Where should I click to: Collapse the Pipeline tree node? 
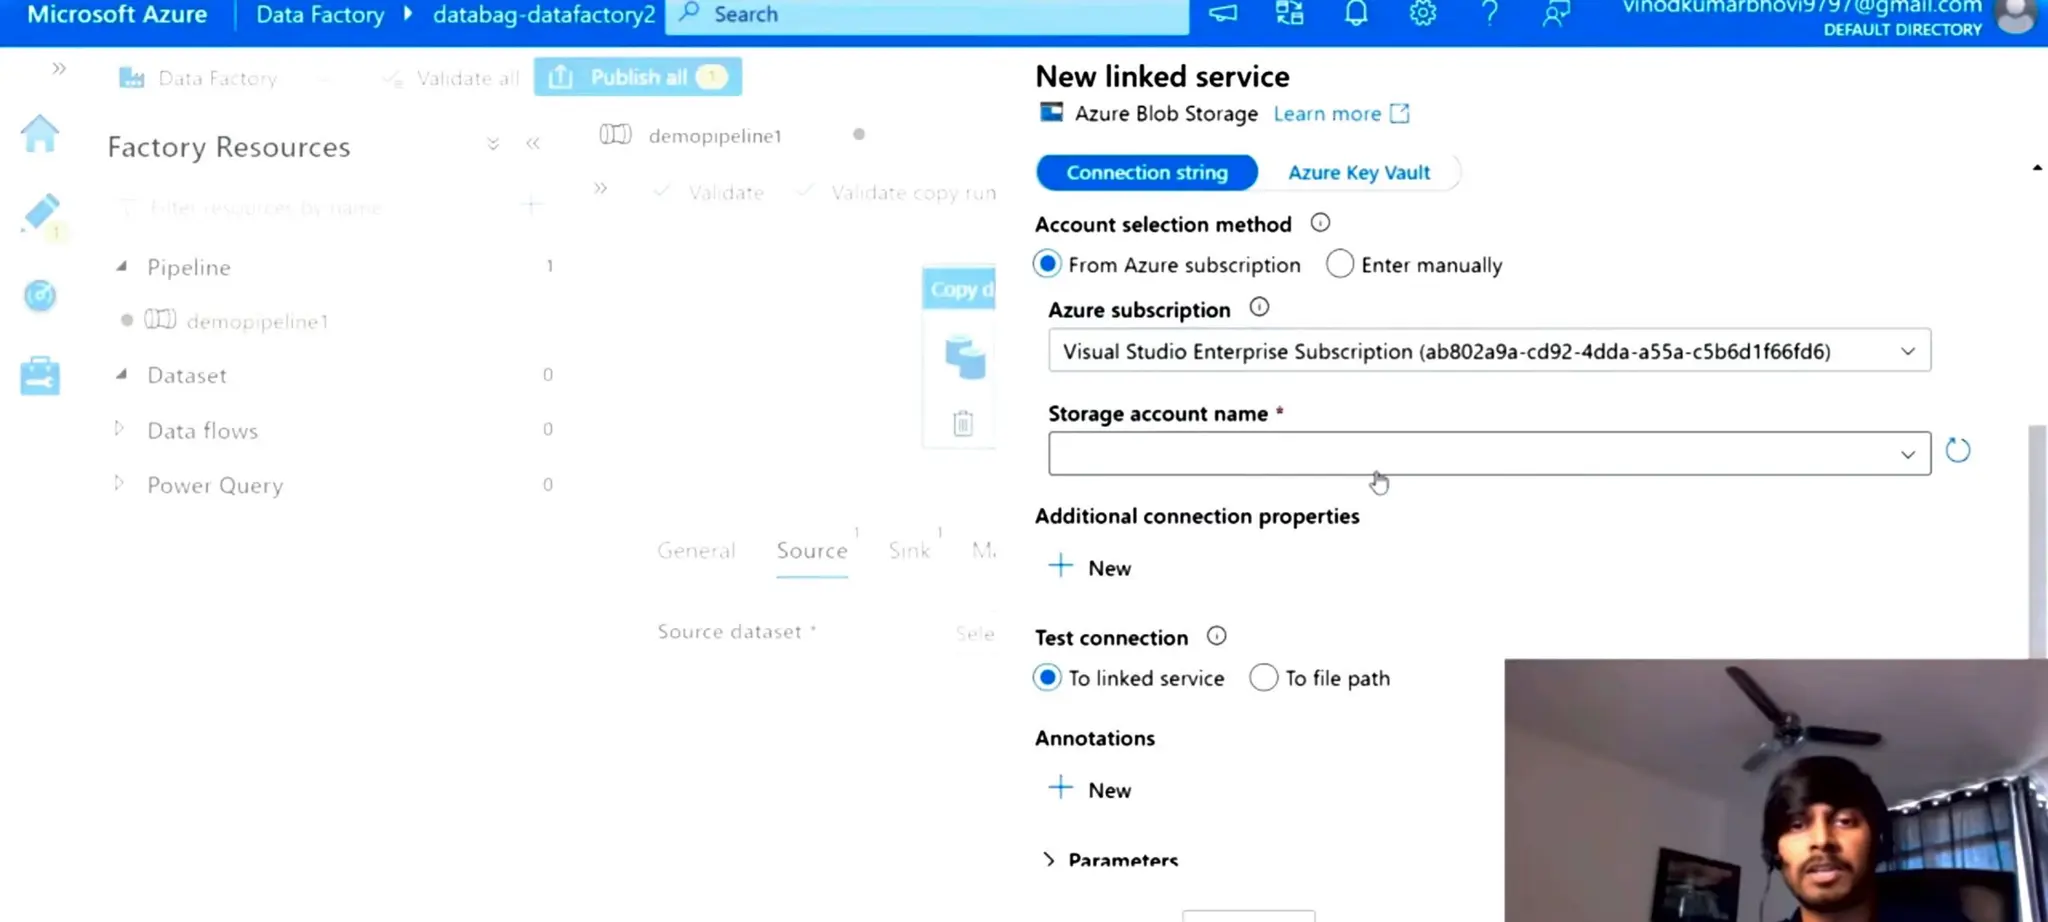[122, 266]
